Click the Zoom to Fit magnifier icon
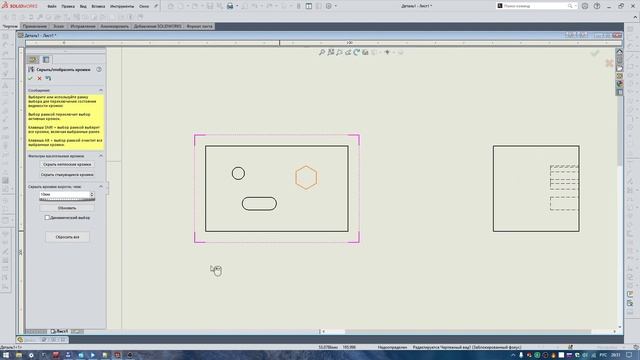This screenshot has height=360, width=640. tap(322, 52)
